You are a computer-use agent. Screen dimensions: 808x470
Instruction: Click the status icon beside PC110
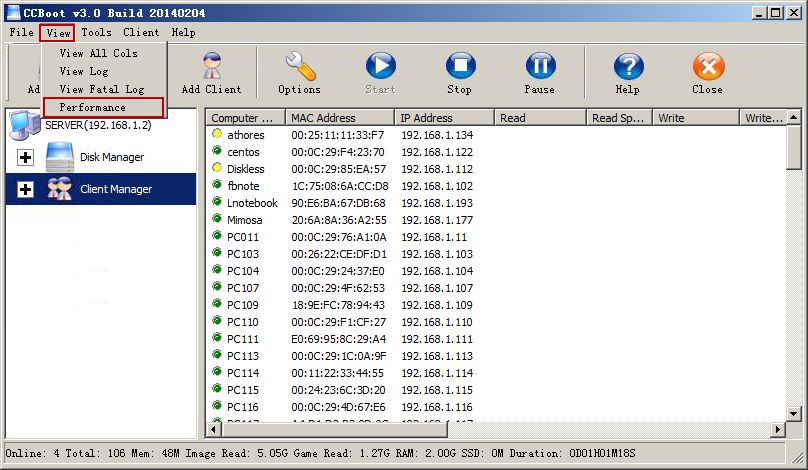[x=217, y=321]
